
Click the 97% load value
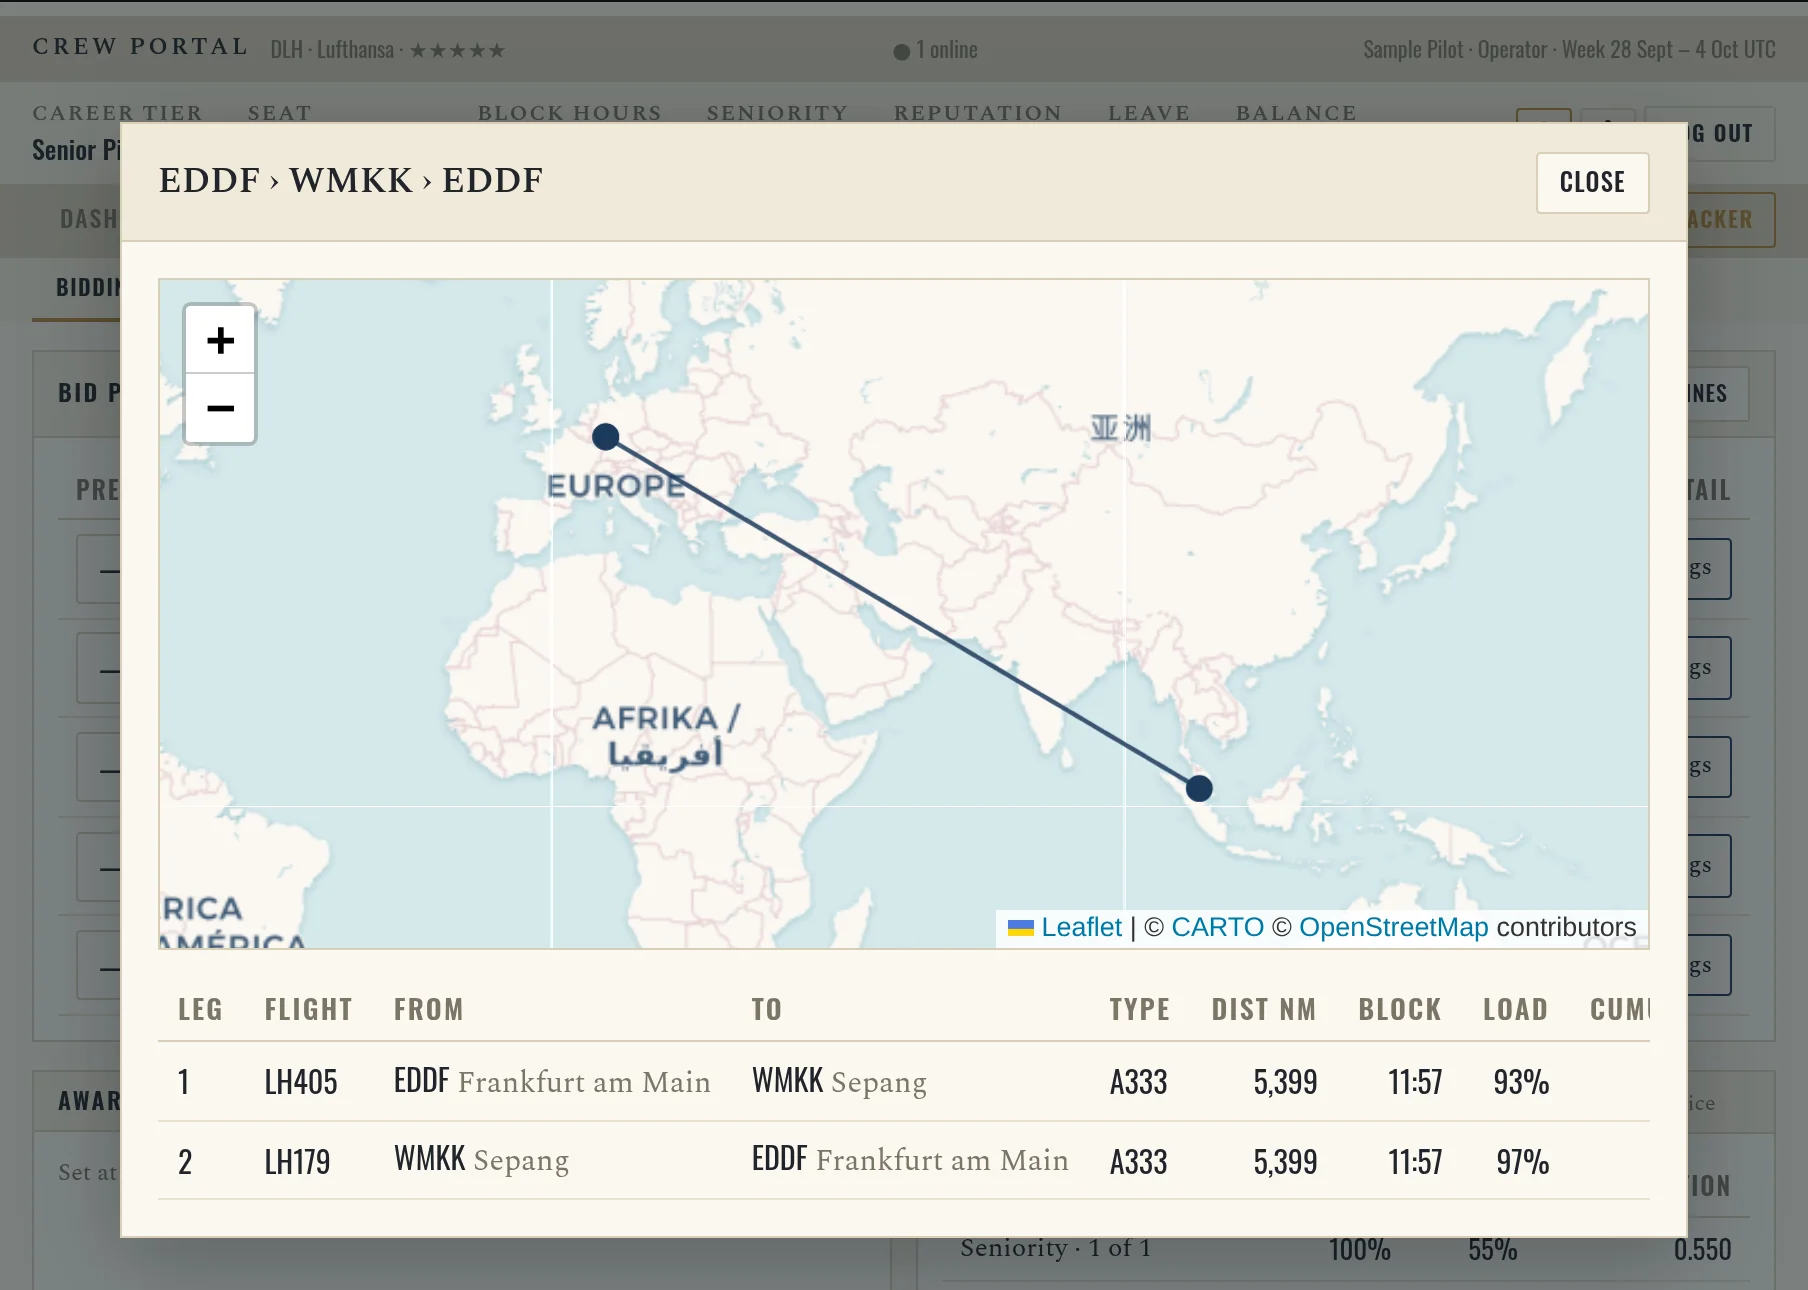point(1522,1162)
